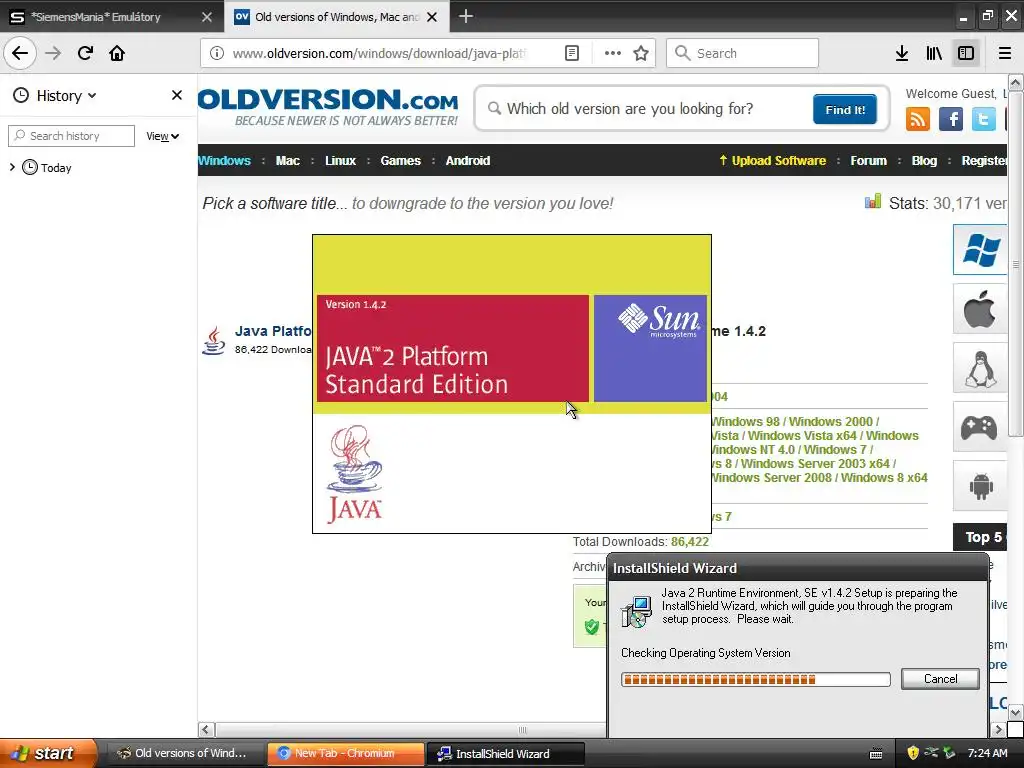
Task: Click the vertical scrollbar thumb
Action: [x=1016, y=264]
